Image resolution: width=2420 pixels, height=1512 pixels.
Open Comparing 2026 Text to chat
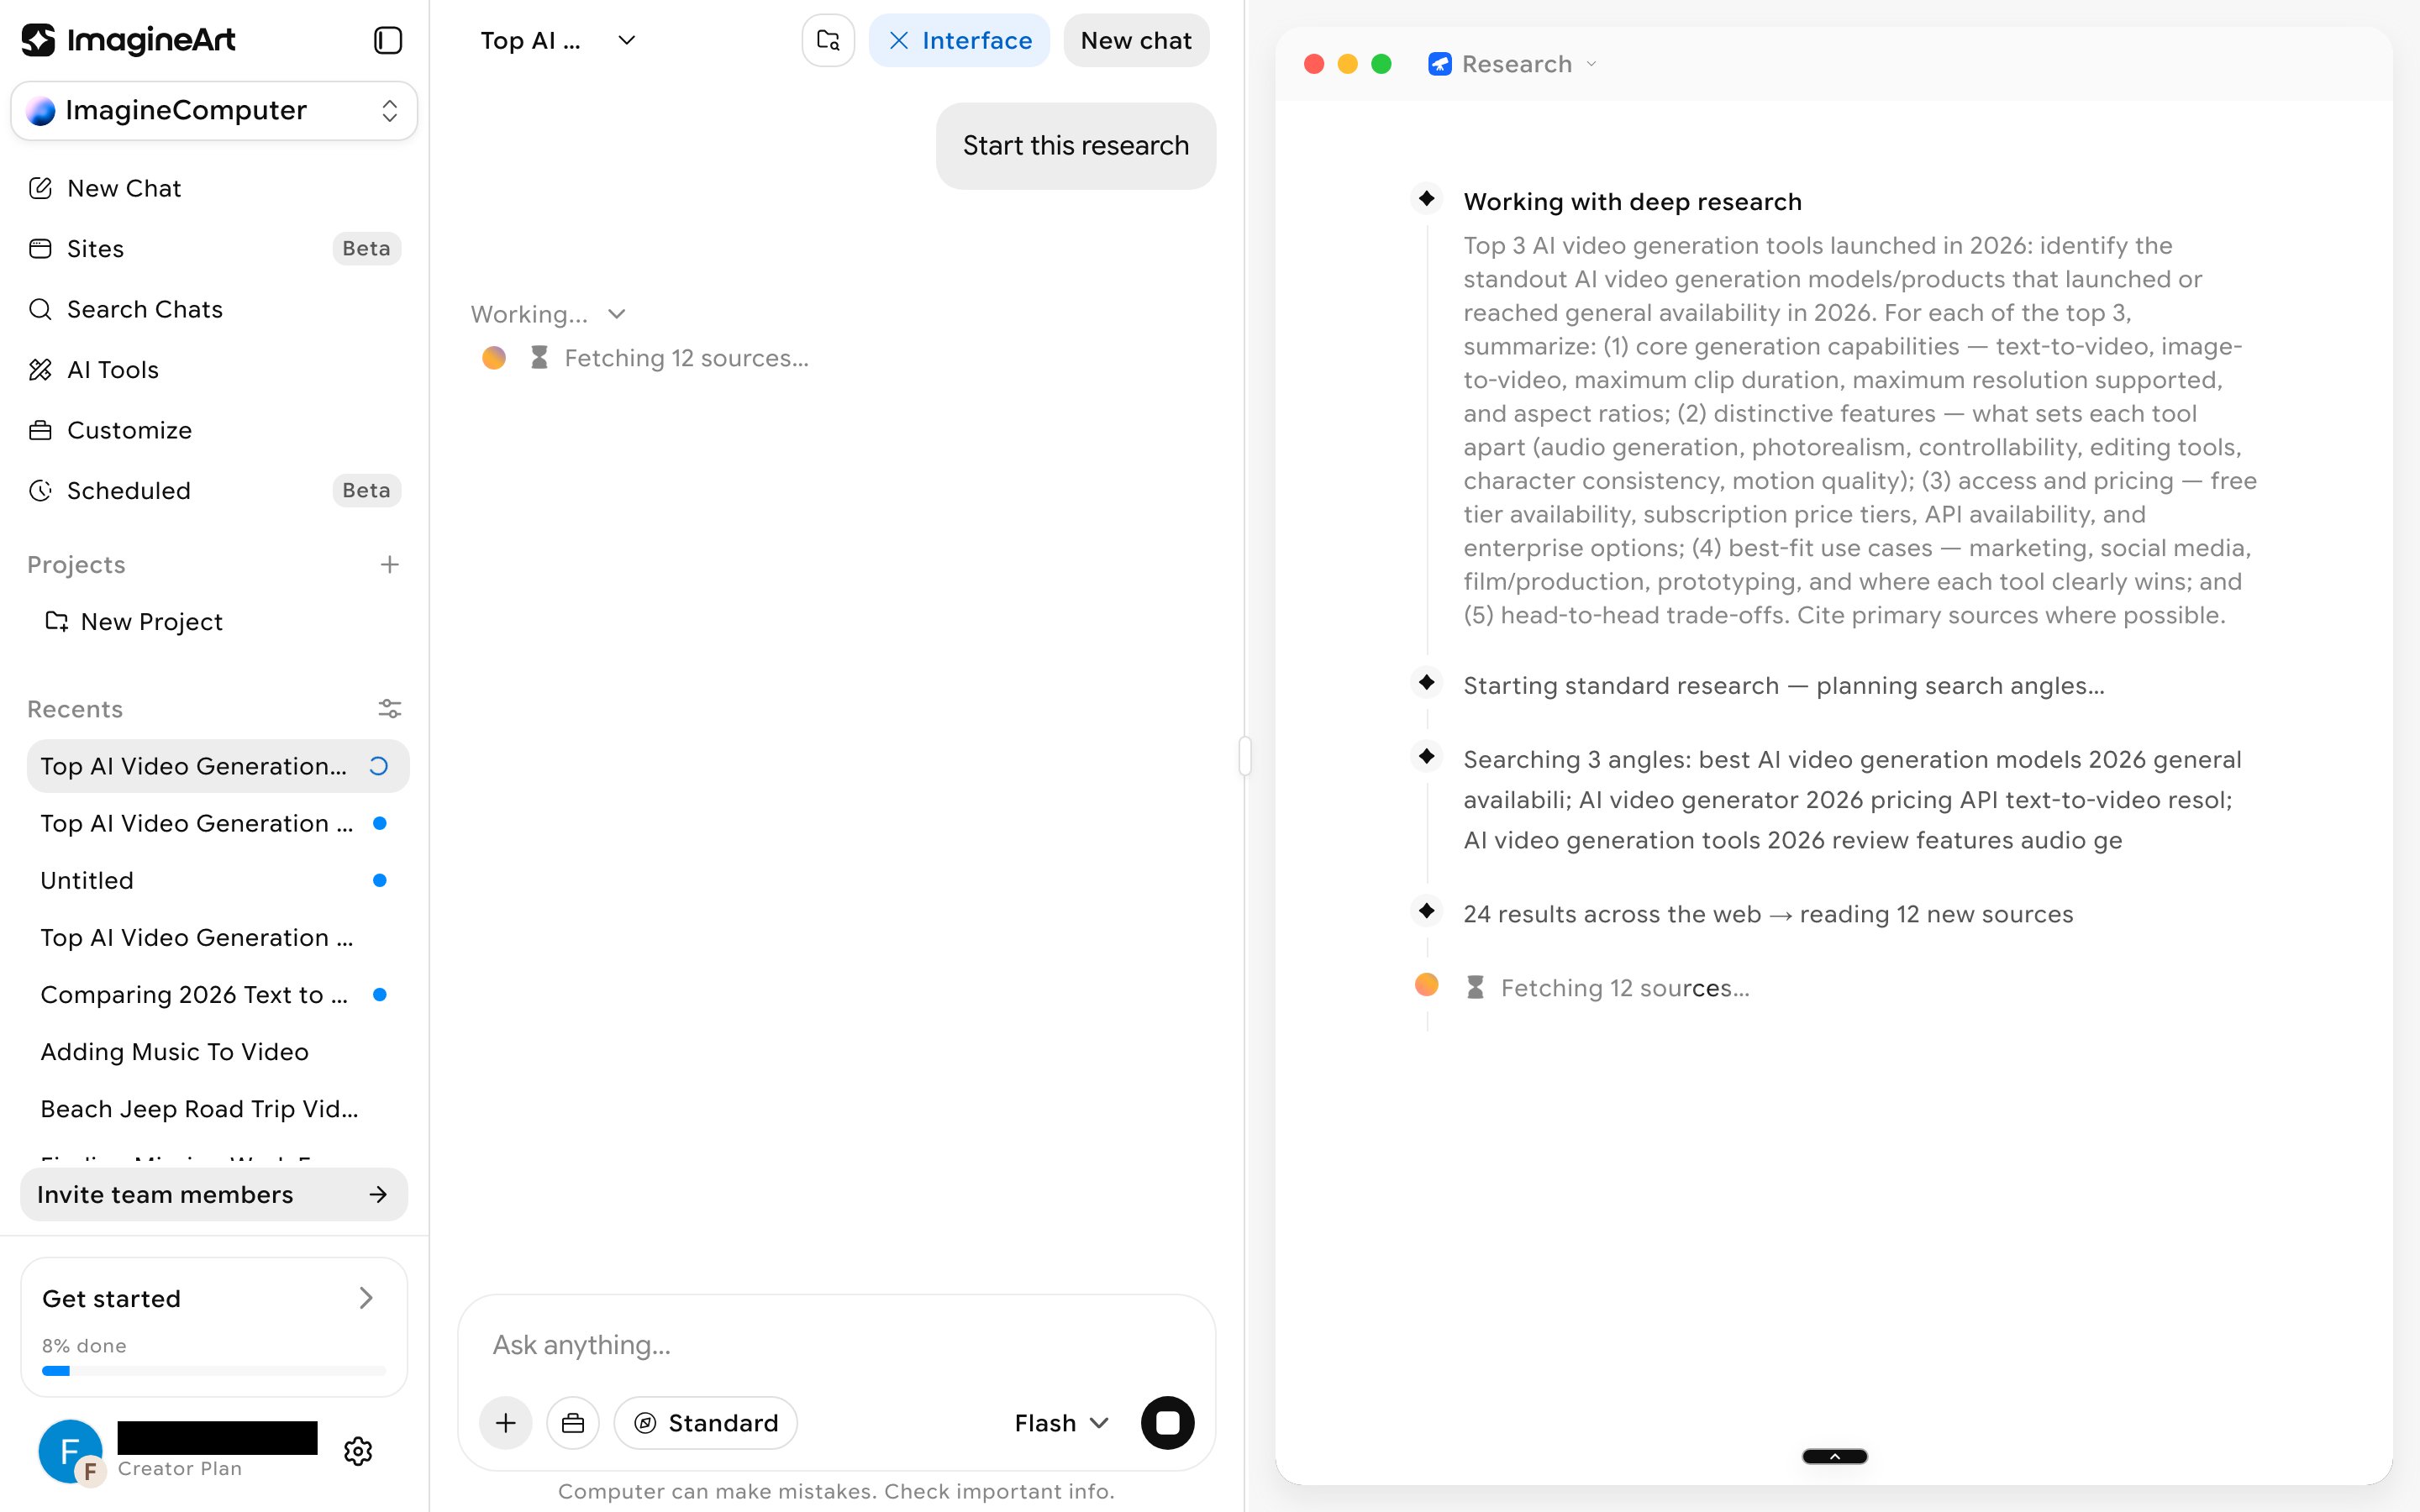pos(217,995)
